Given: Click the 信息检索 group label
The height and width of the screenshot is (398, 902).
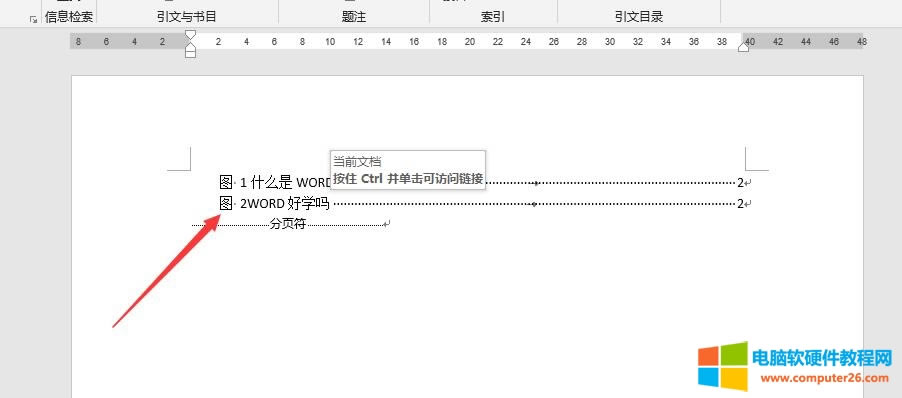Looking at the screenshot, I should (69, 17).
